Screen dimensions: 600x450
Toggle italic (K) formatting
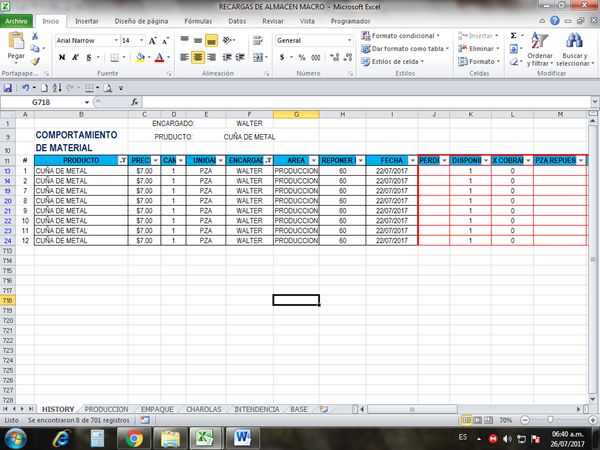[75, 58]
